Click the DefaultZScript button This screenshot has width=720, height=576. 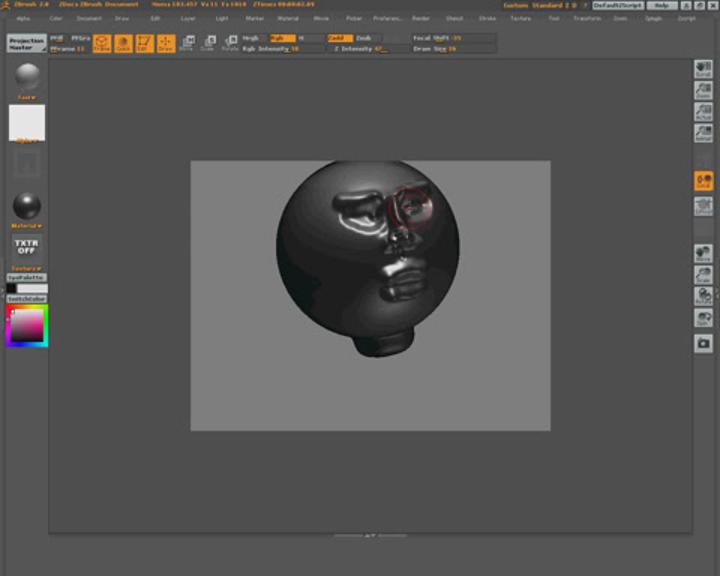(x=618, y=6)
